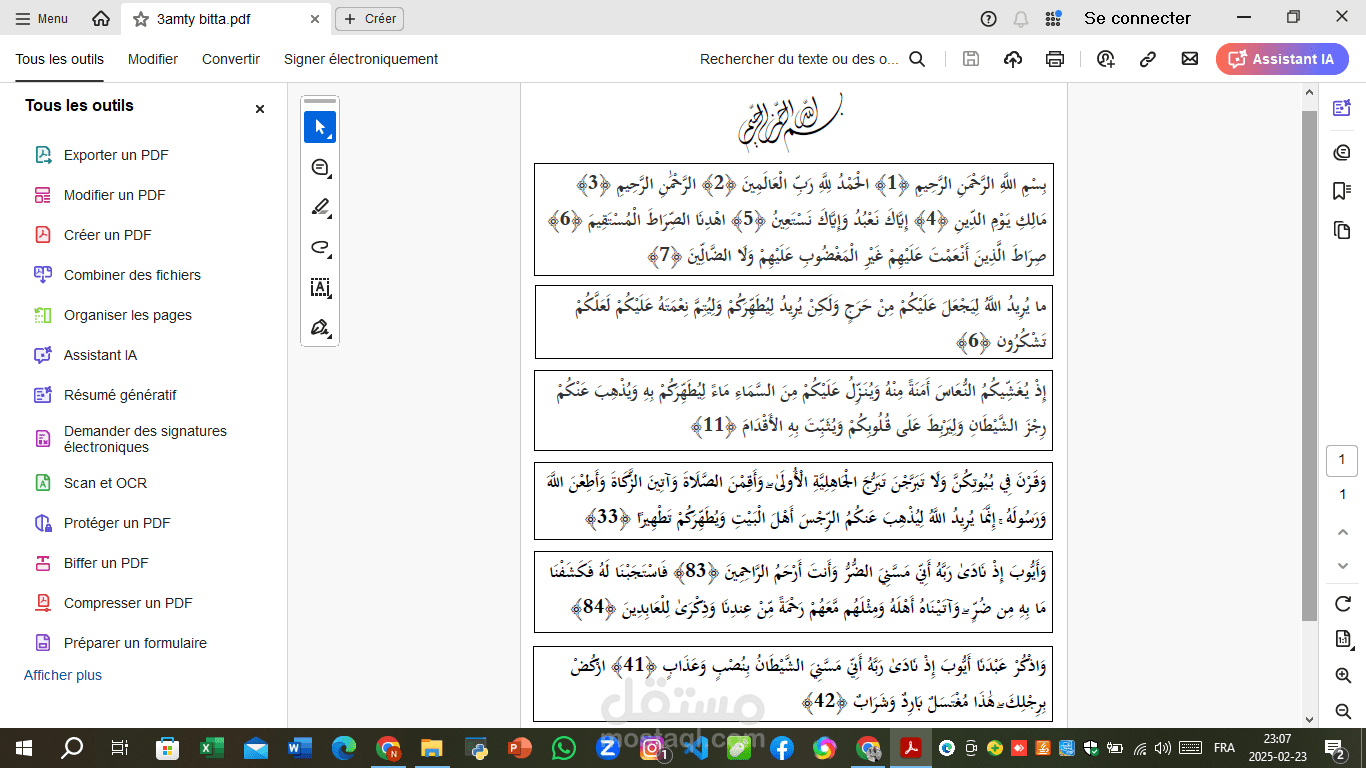The height and width of the screenshot is (768, 1366).
Task: Click the vertical document scrollbar
Action: [x=1309, y=365]
